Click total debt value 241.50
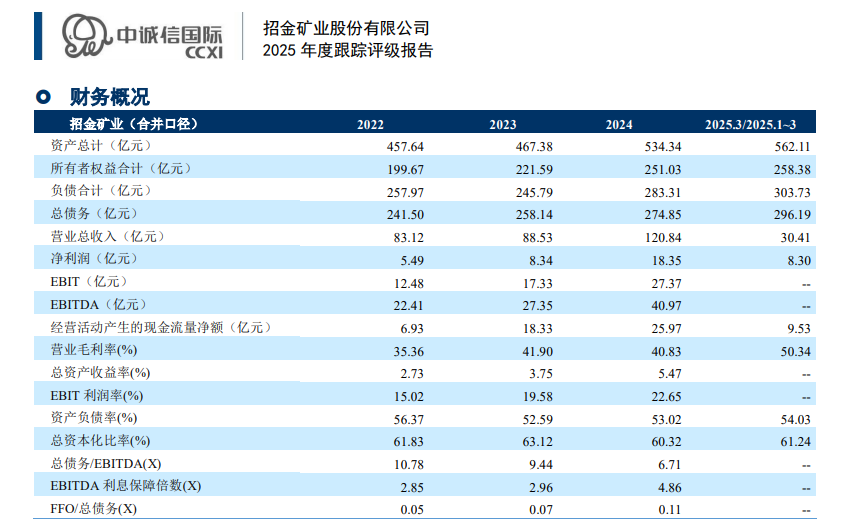 click(x=405, y=215)
